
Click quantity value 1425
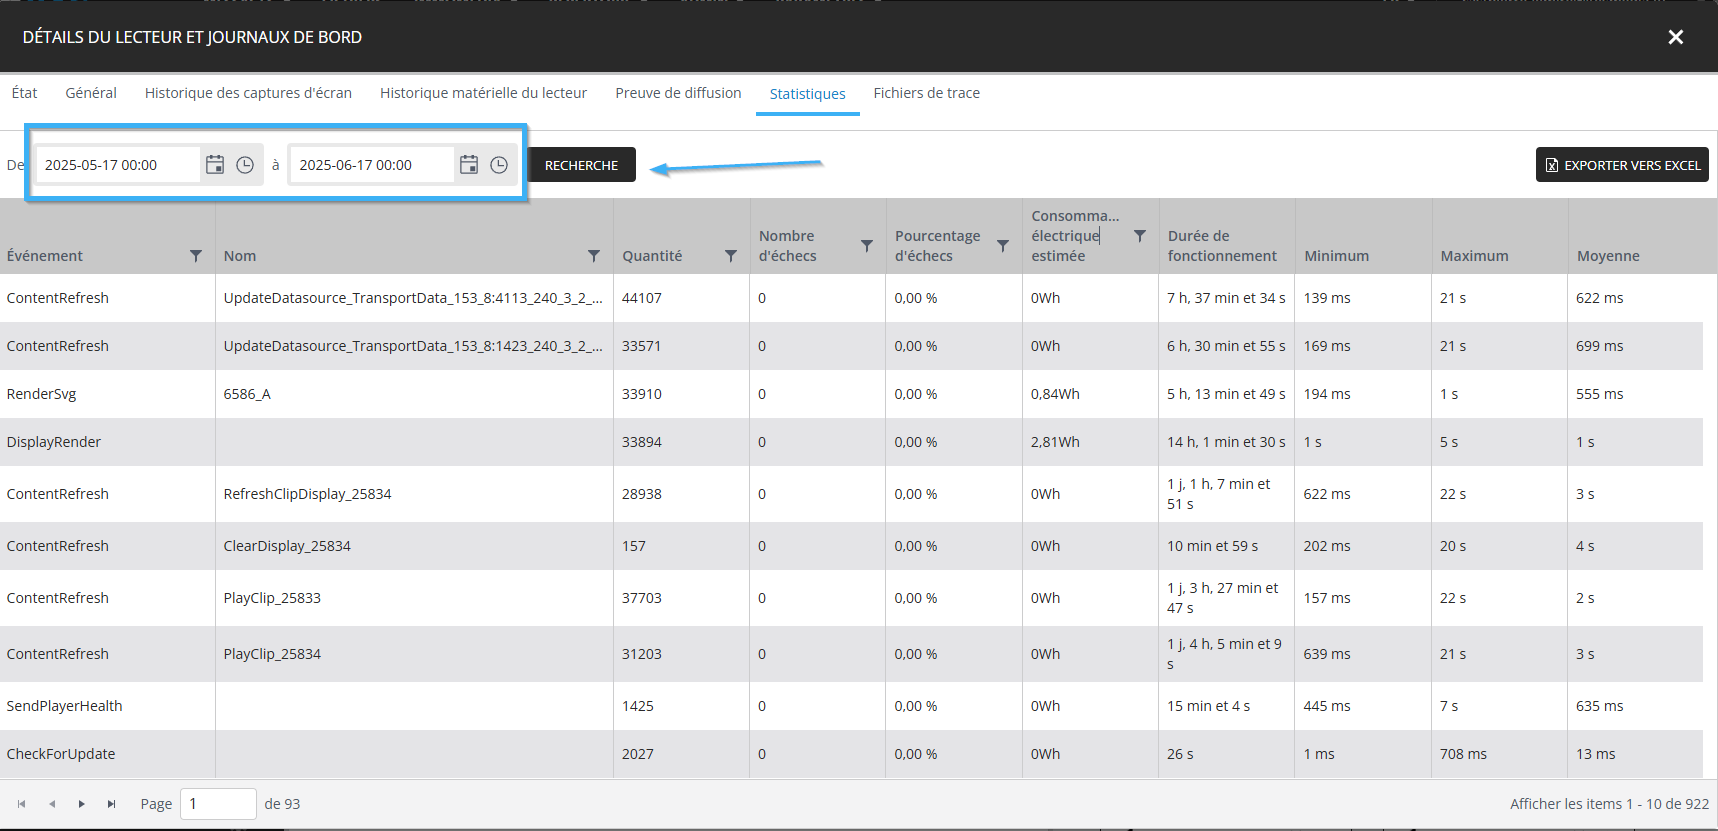[x=638, y=706]
